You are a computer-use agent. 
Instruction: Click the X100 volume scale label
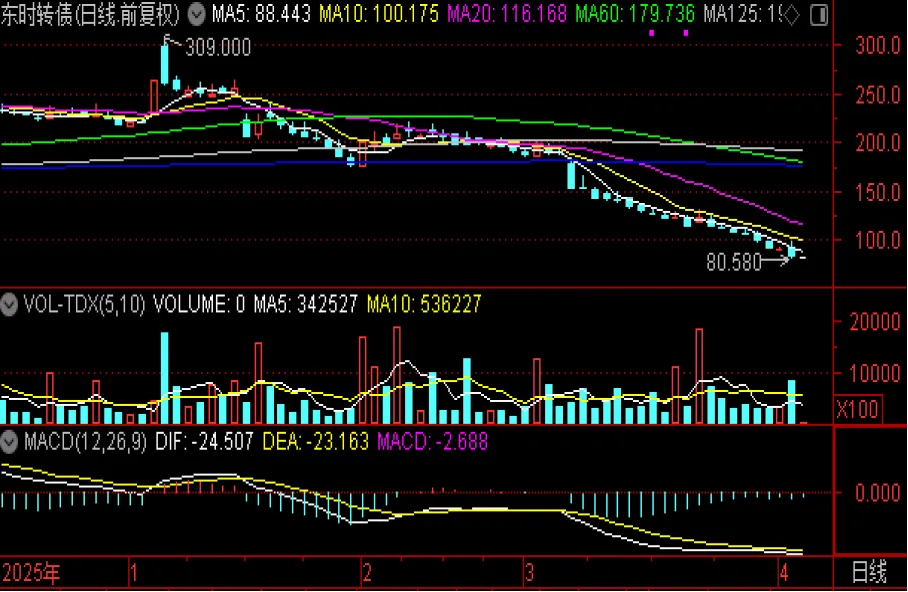(x=857, y=409)
